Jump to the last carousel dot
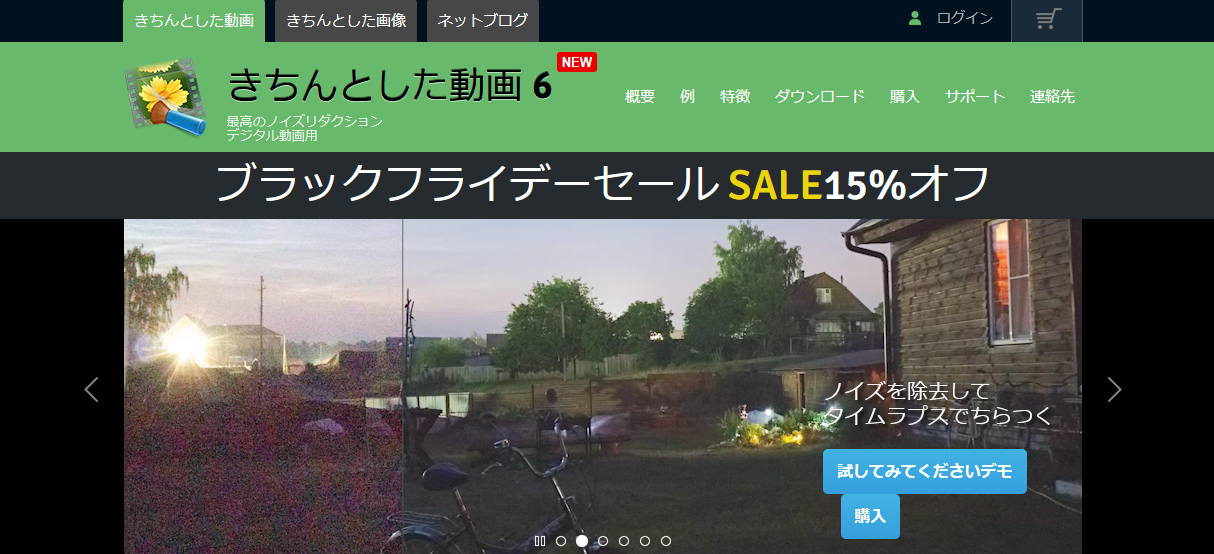This screenshot has height=554, width=1214. [x=666, y=541]
